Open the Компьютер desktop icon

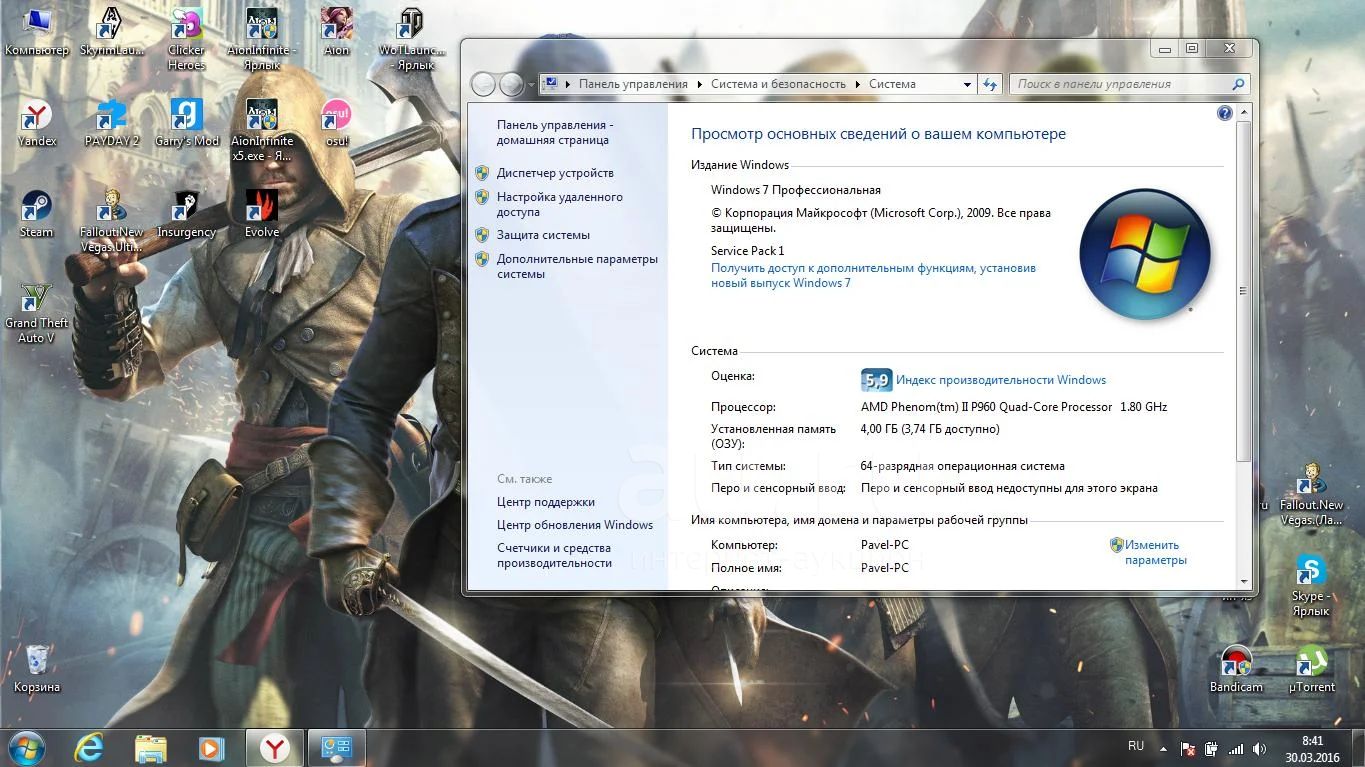click(36, 32)
